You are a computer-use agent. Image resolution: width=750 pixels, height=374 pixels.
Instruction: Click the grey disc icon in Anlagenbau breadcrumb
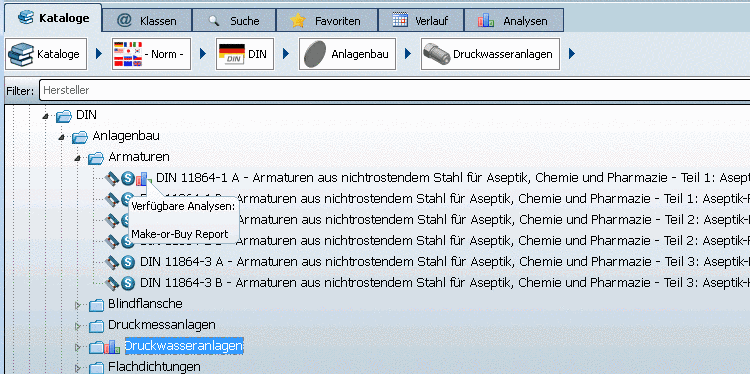(x=314, y=55)
